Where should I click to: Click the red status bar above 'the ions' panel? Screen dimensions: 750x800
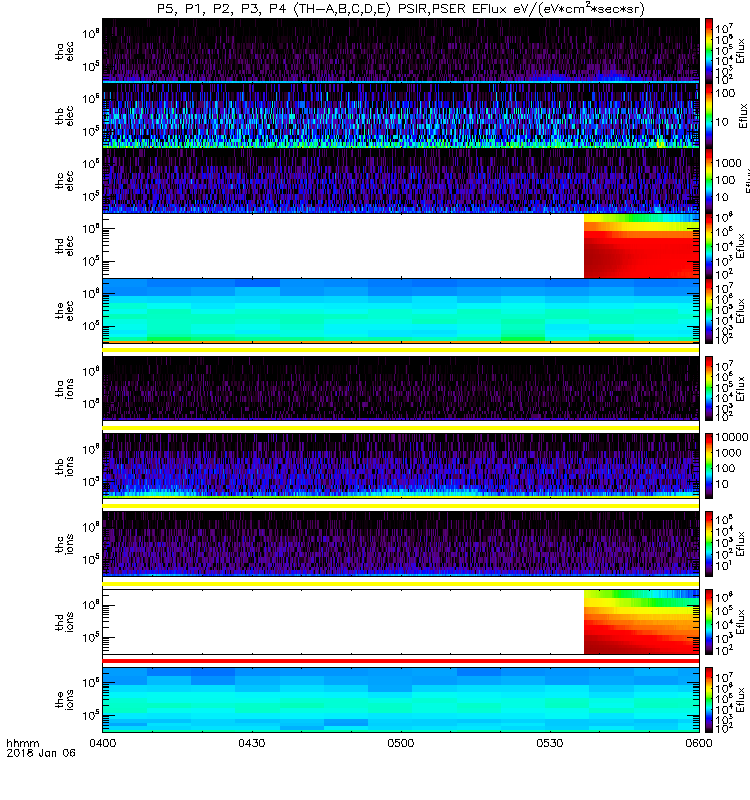[x=401, y=661]
